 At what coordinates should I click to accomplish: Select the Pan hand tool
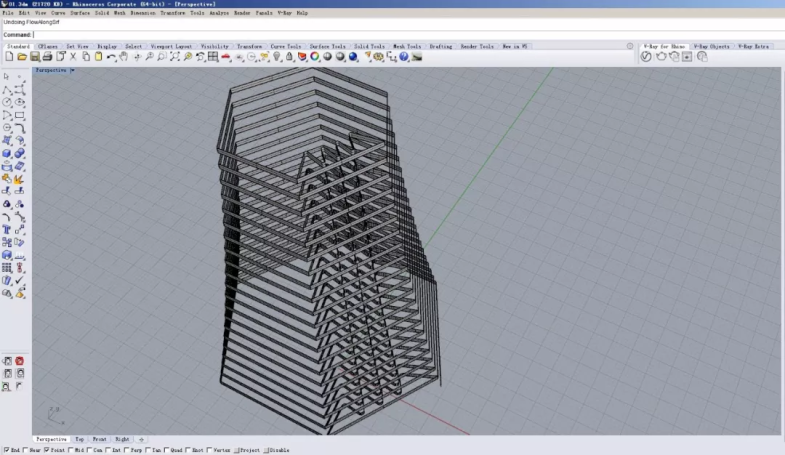pos(124,57)
